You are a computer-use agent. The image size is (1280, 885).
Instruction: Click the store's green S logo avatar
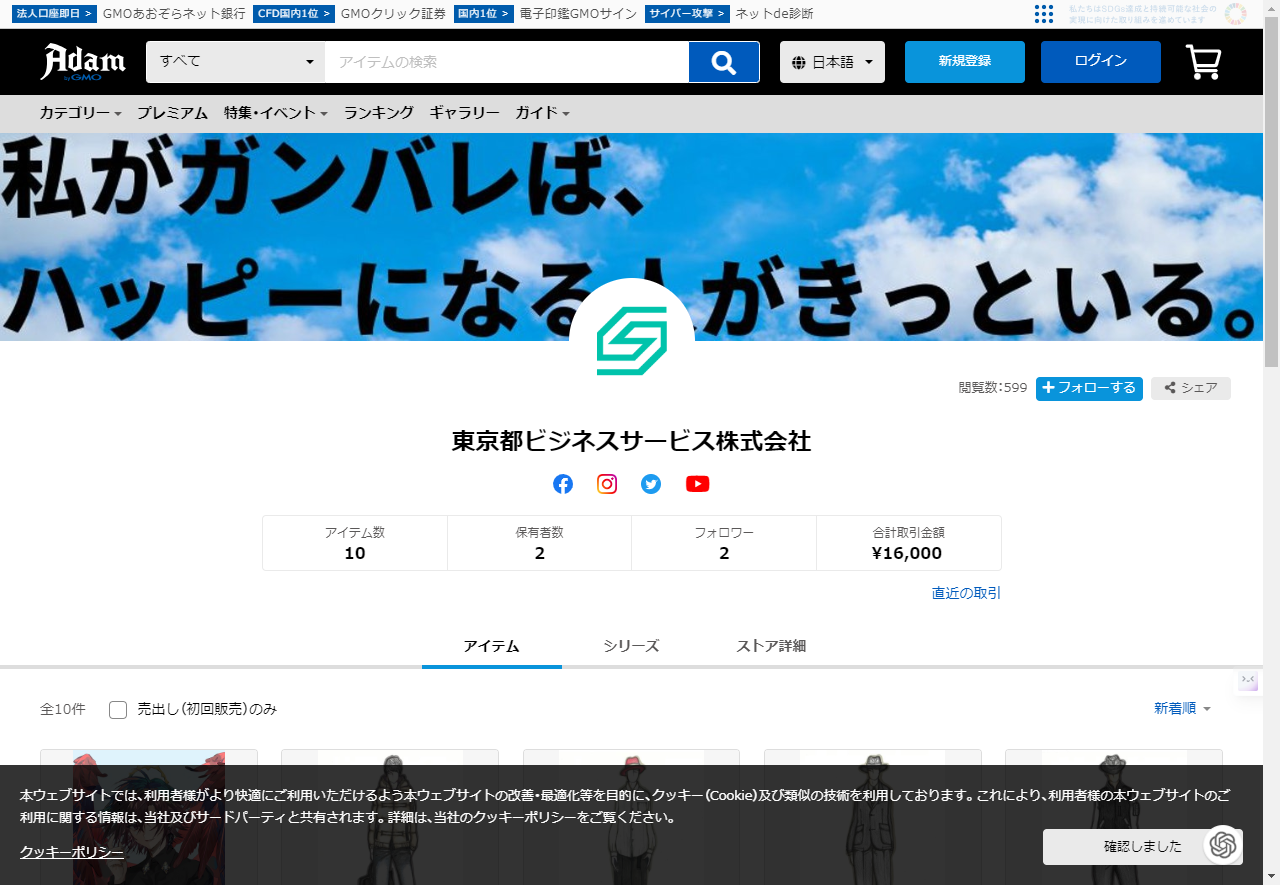click(x=632, y=341)
